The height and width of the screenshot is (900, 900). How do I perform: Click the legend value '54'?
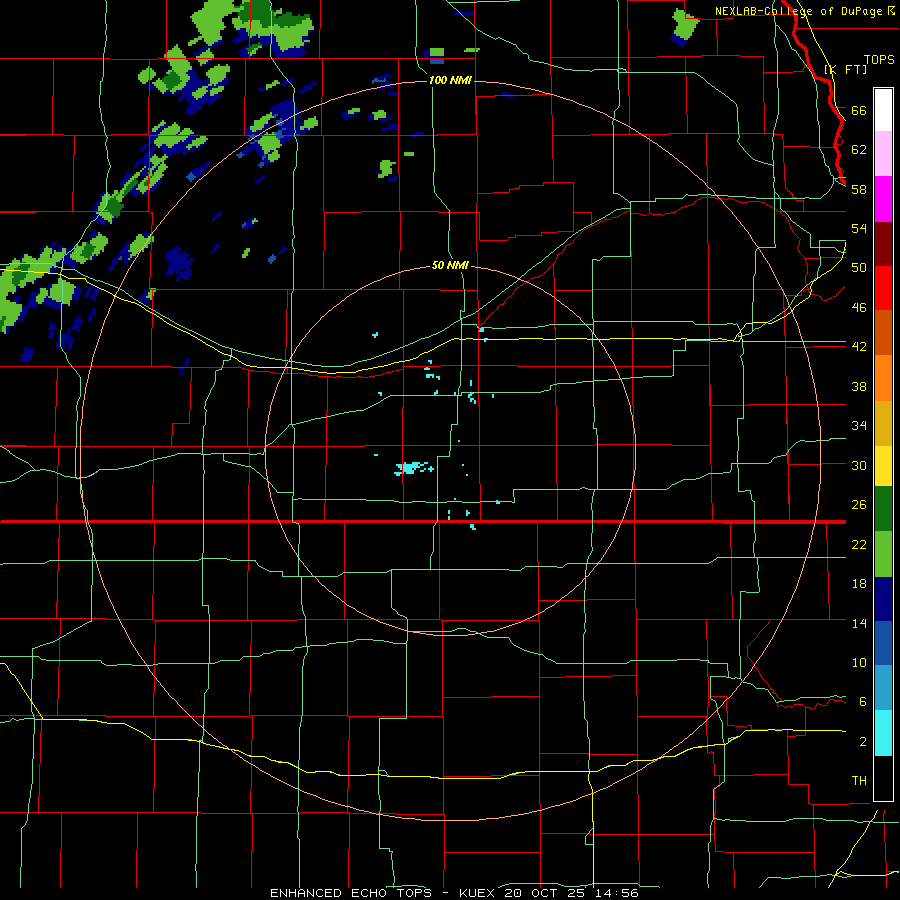coord(859,228)
